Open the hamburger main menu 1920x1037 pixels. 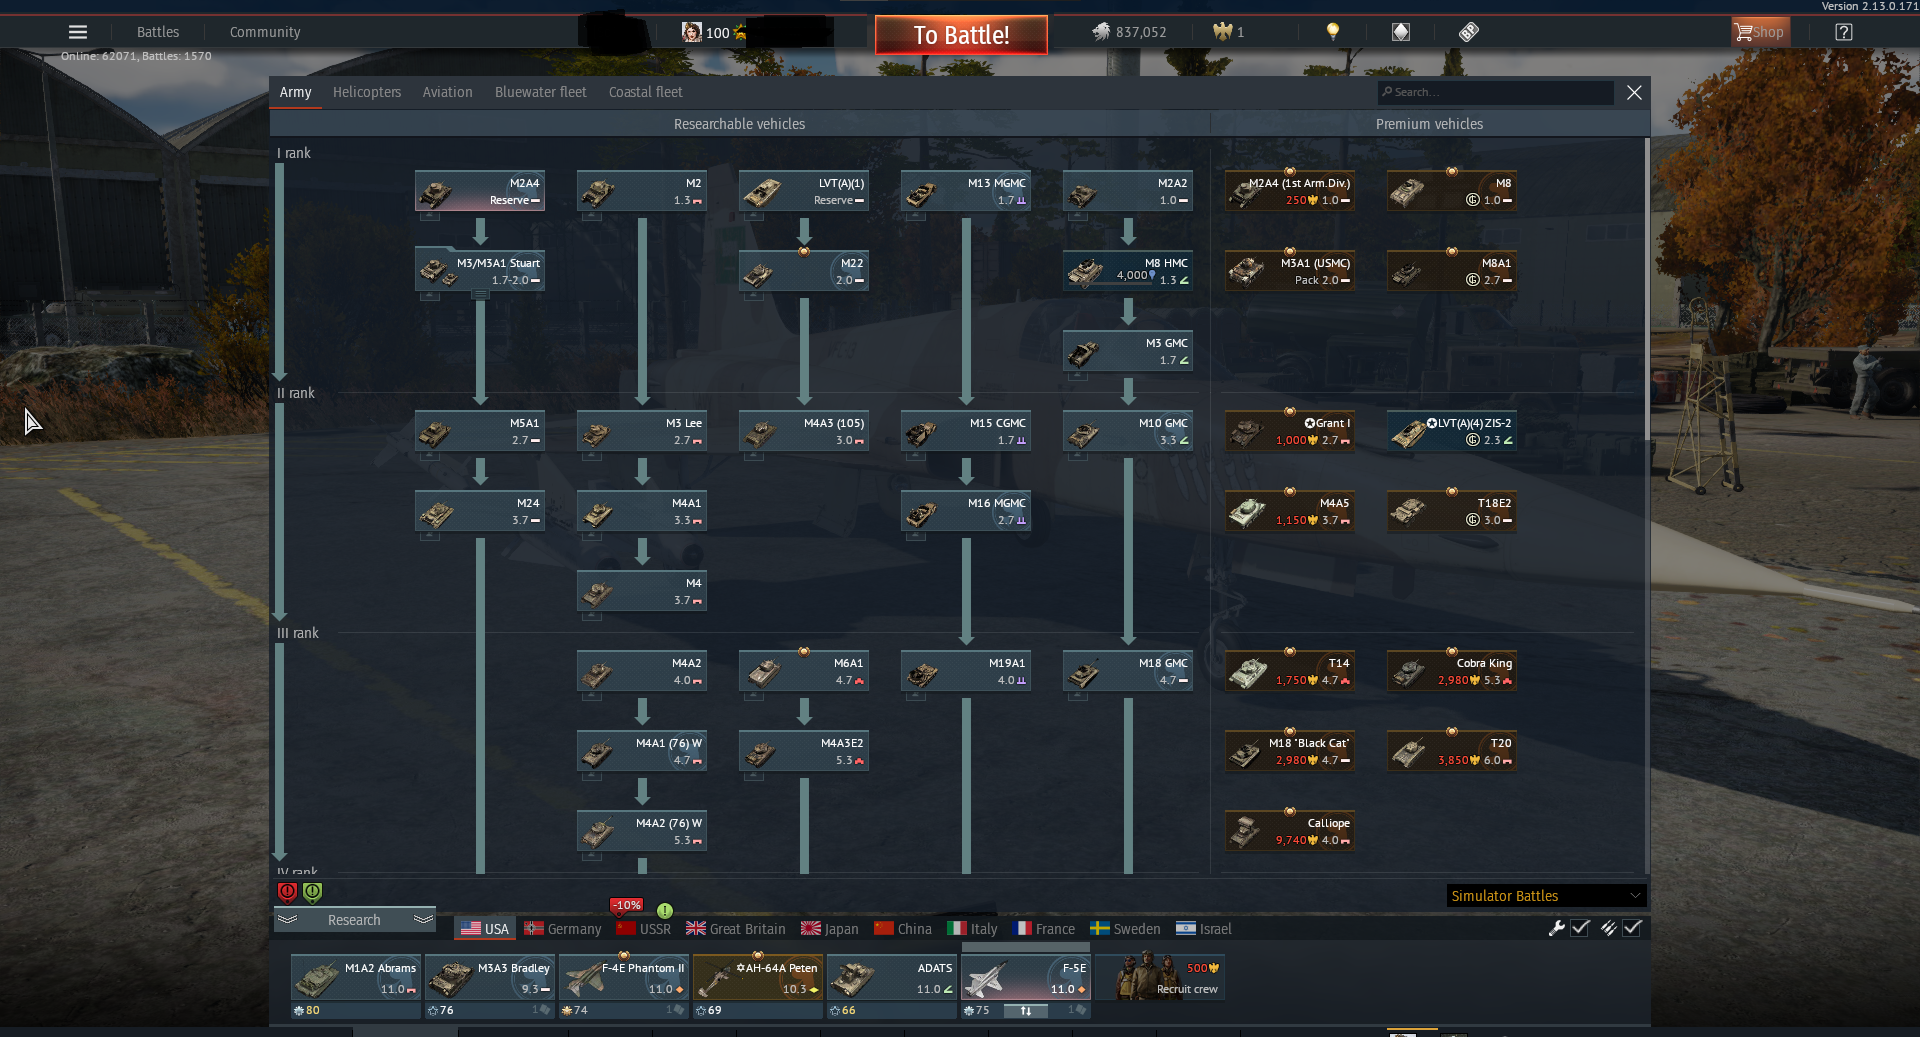[78, 32]
